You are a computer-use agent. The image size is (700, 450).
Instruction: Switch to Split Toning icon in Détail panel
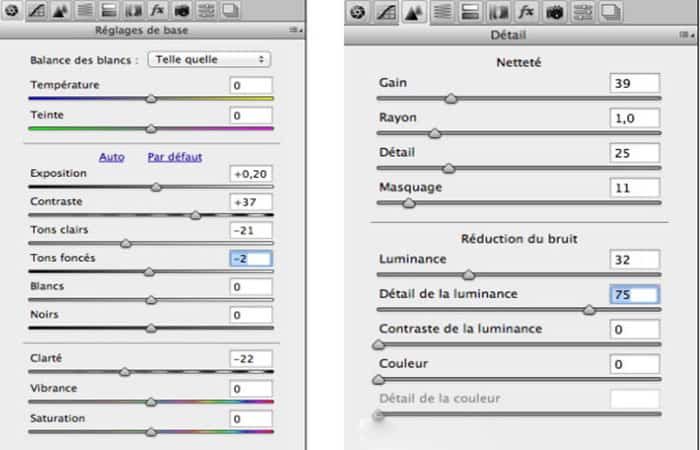(x=470, y=12)
